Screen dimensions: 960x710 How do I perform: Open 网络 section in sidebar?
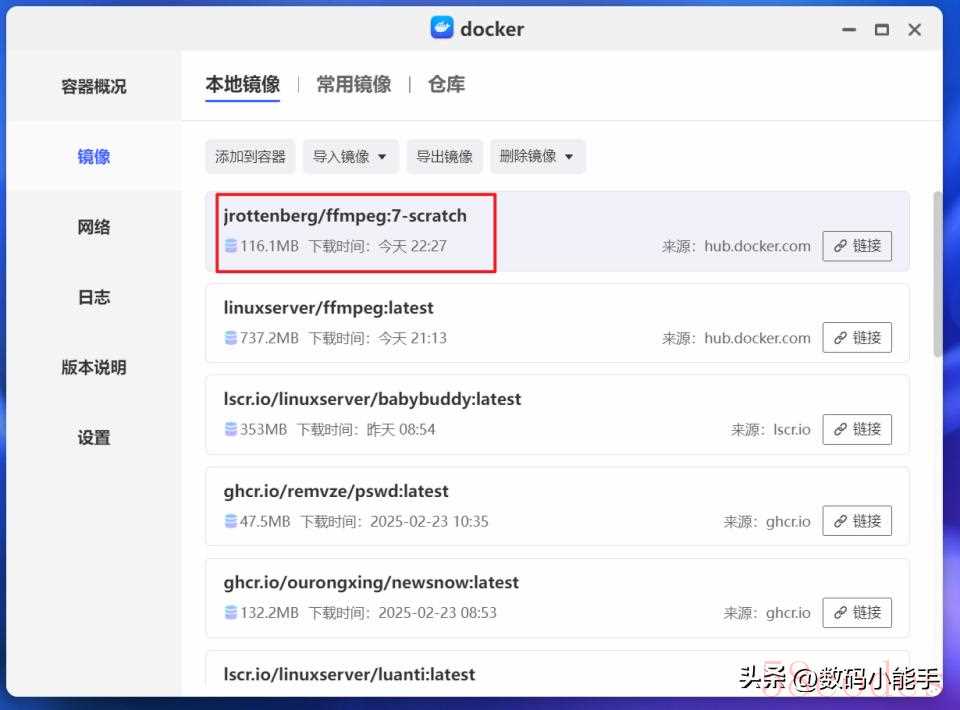pyautogui.click(x=94, y=227)
